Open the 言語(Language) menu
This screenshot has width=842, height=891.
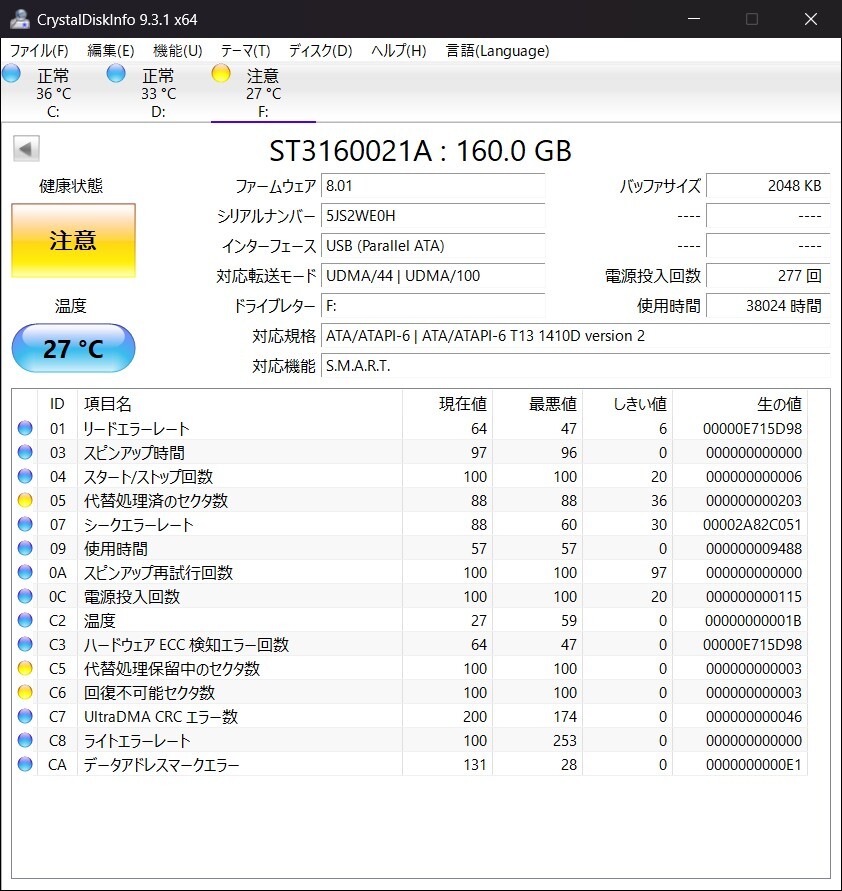coord(498,51)
